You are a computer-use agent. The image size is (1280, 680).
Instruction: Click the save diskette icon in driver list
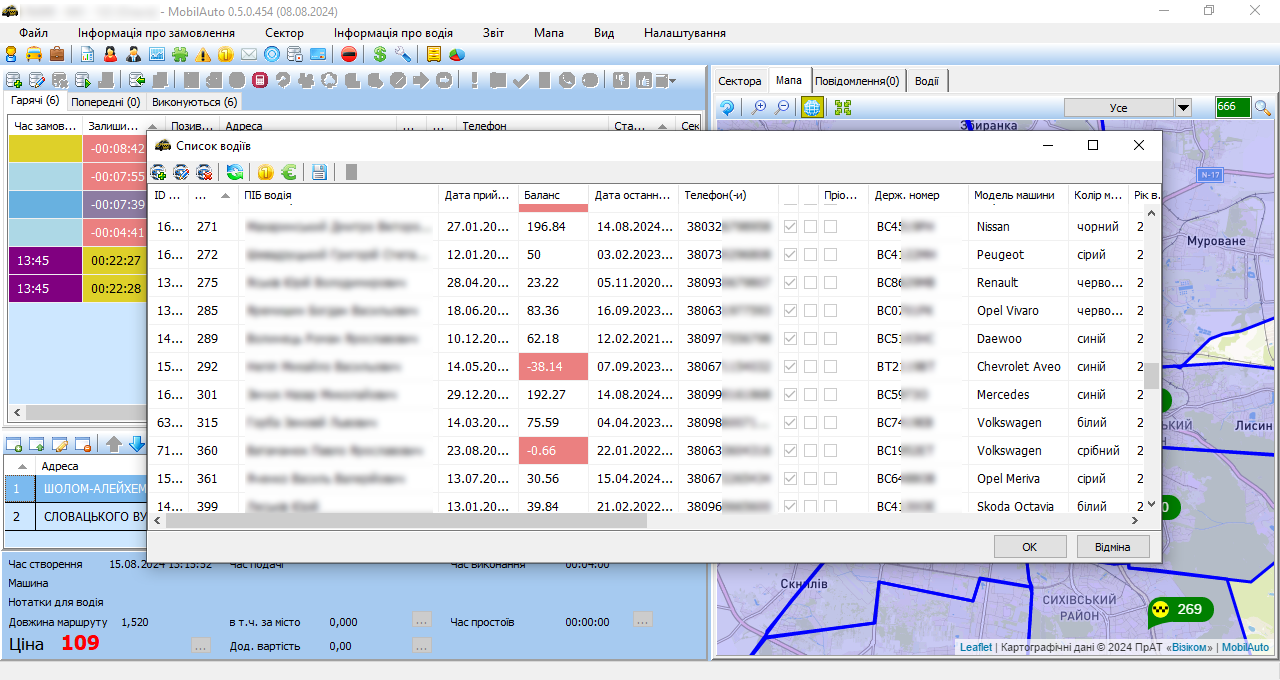[319, 172]
